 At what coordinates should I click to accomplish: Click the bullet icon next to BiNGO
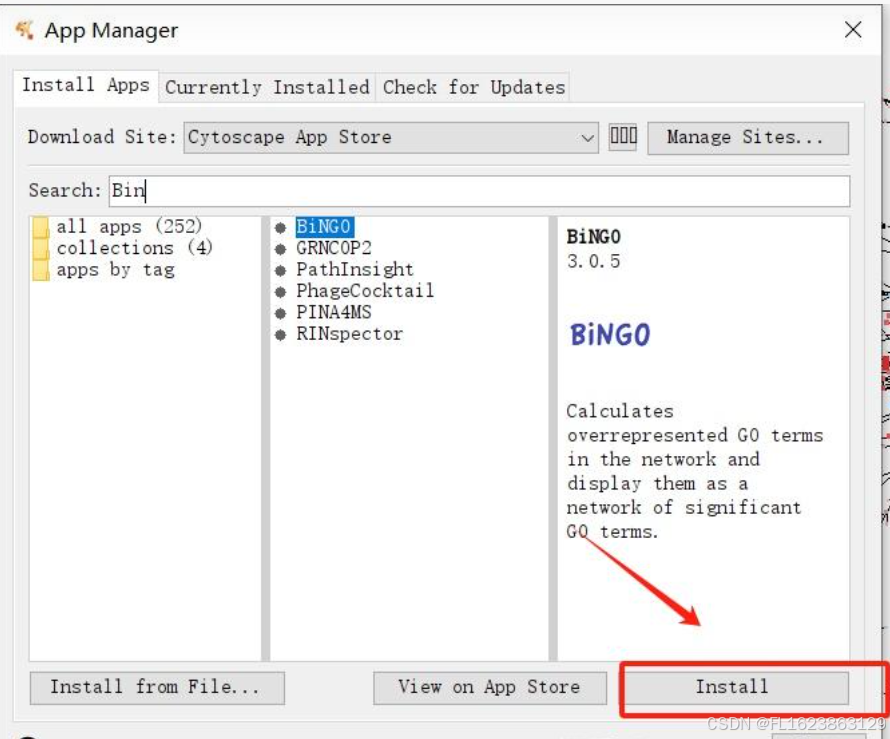coord(280,228)
